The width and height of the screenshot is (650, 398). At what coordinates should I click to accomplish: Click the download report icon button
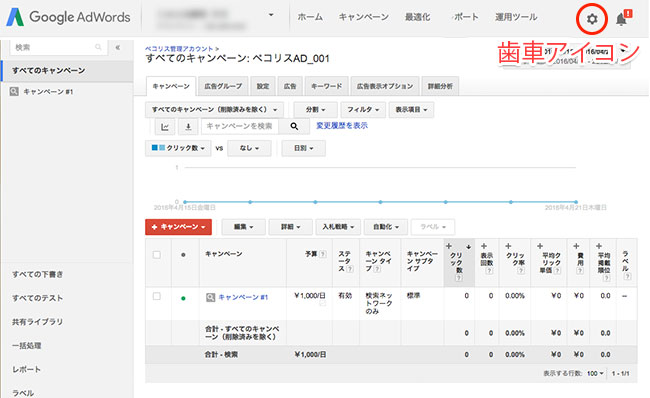click(188, 126)
